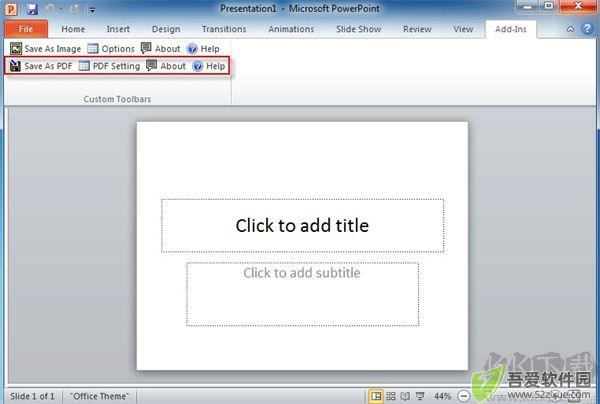Open Customize Quick Access Toolbar dropdown
This screenshot has width=600, height=404.
point(92,10)
